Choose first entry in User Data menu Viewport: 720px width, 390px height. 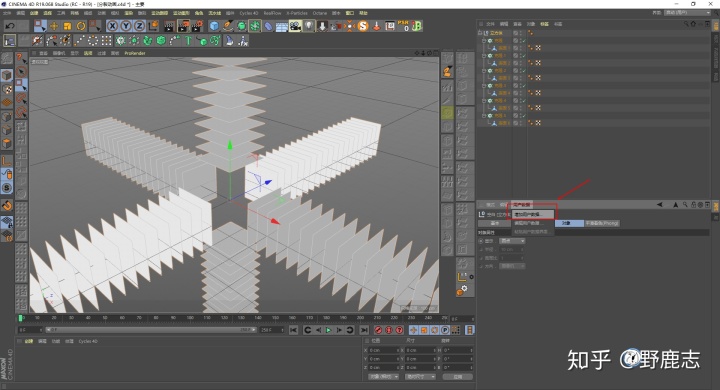tap(532, 215)
